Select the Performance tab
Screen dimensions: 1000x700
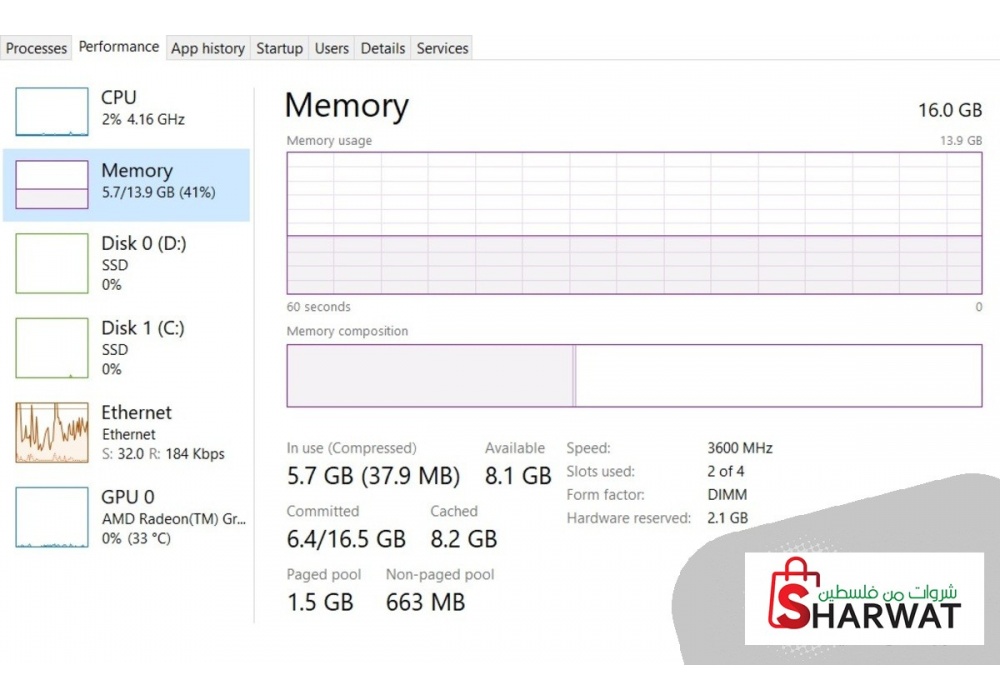tap(119, 47)
